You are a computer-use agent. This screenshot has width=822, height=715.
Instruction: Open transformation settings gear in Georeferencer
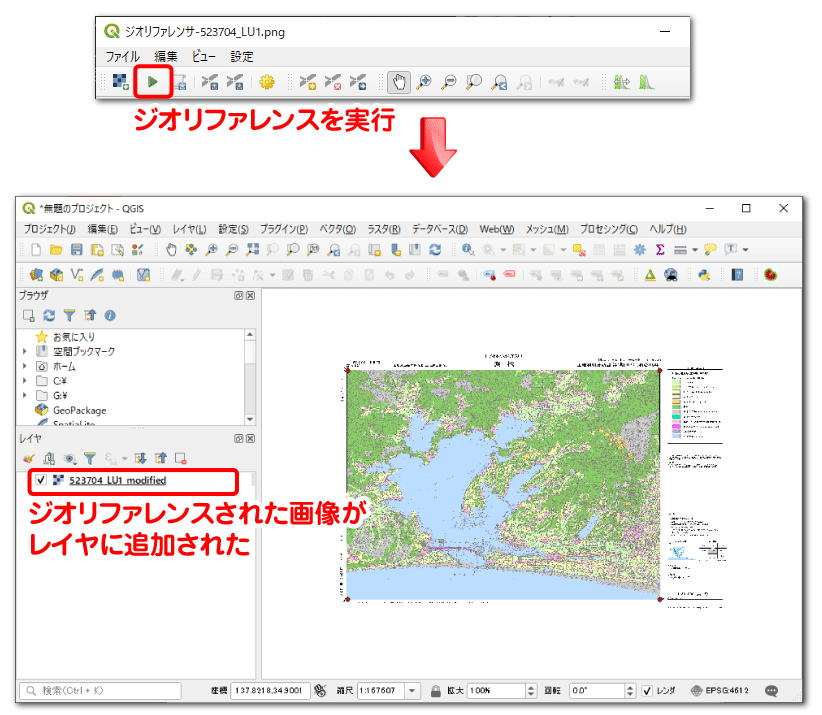[x=267, y=82]
